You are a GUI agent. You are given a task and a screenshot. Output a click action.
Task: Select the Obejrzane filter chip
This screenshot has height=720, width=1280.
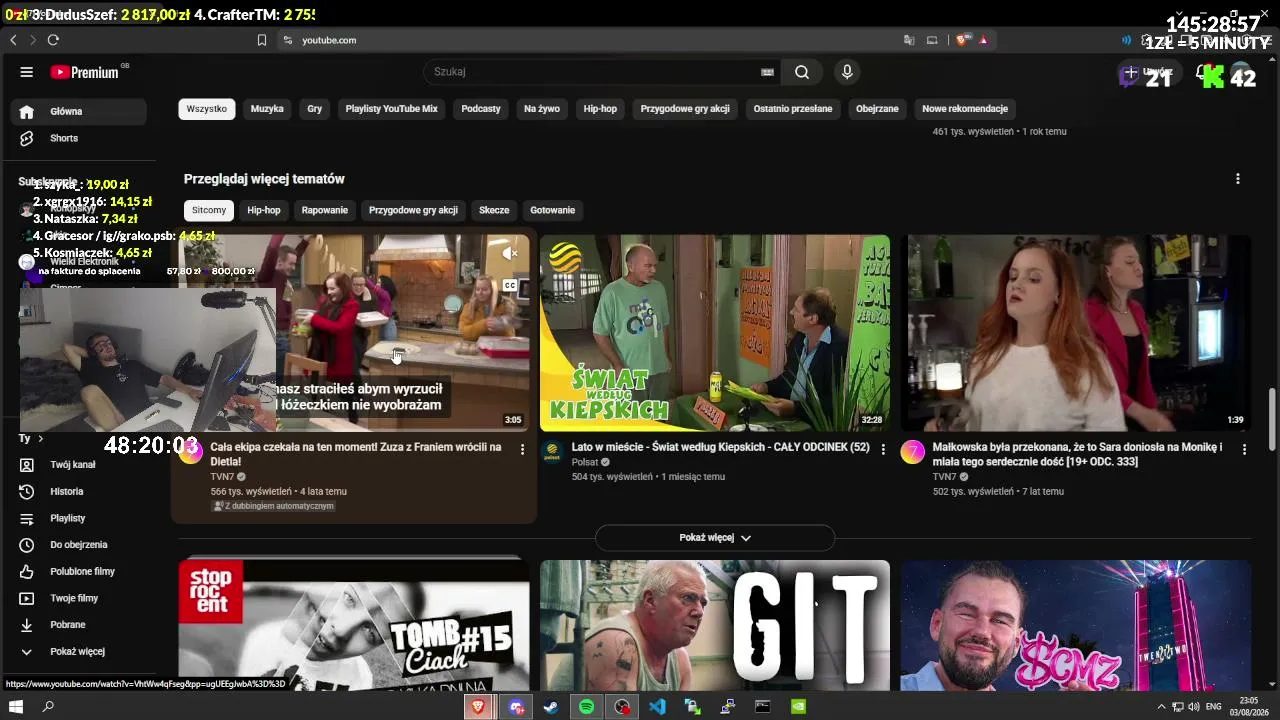pyautogui.click(x=877, y=109)
